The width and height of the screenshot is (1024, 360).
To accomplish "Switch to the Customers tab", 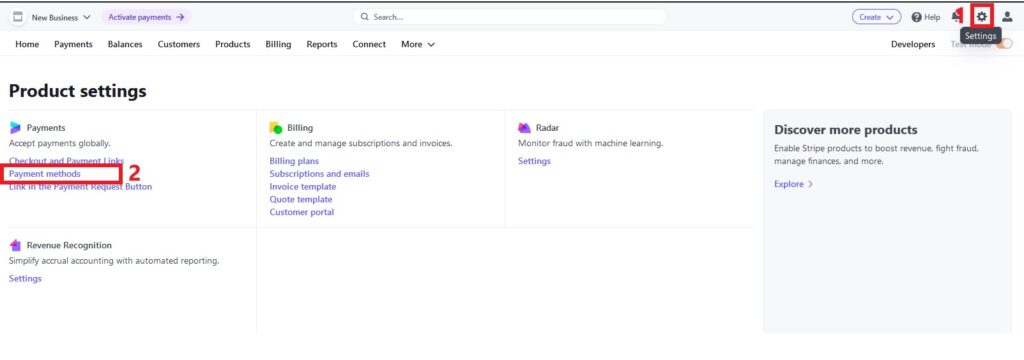I will click(x=179, y=44).
